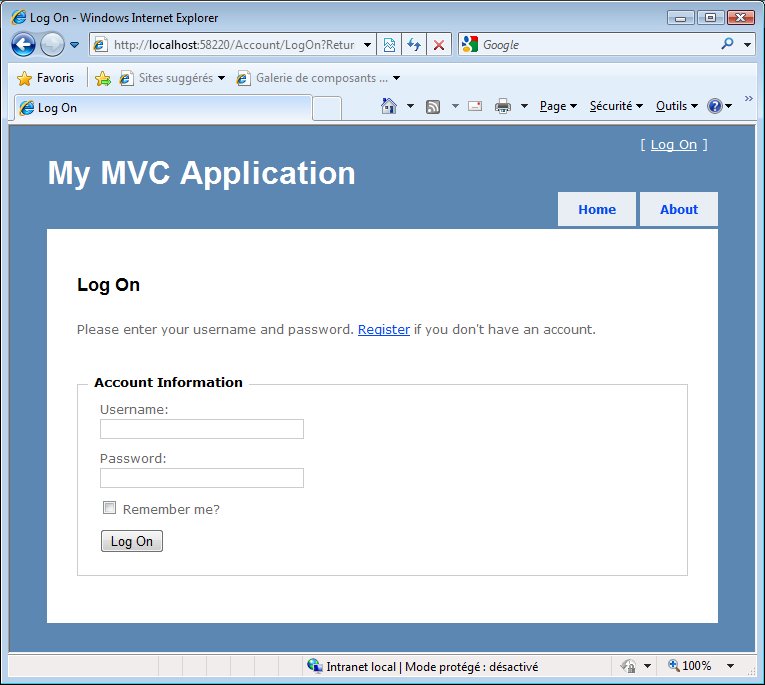Click the RSS feeds icon
Viewport: 765px width, 685px height.
(x=433, y=106)
